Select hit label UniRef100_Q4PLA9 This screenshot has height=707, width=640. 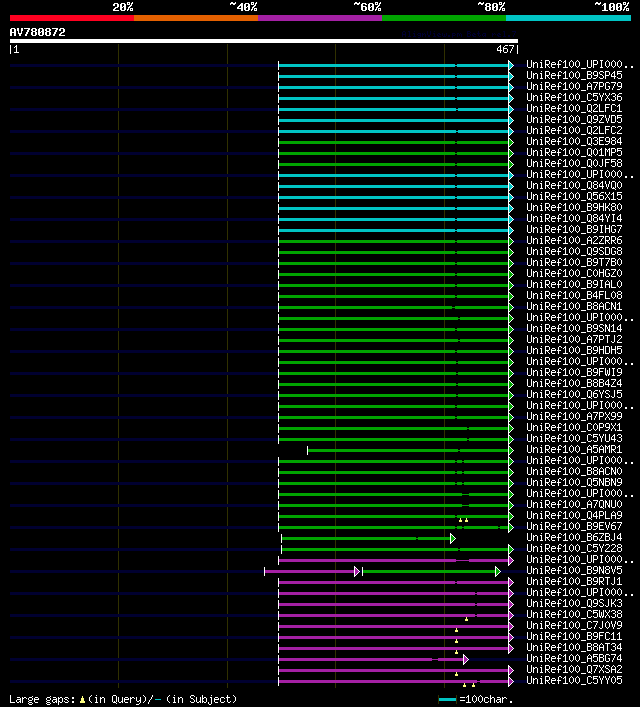pos(574,515)
